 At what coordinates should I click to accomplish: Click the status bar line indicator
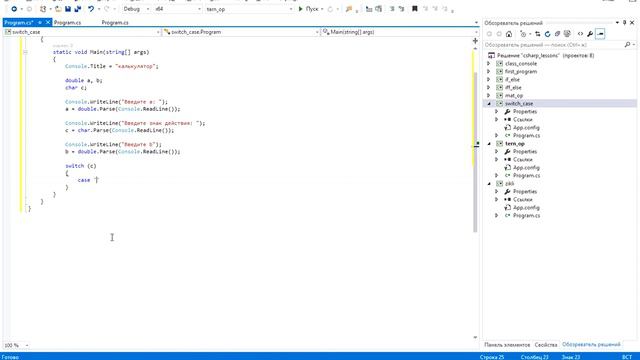tap(492, 357)
